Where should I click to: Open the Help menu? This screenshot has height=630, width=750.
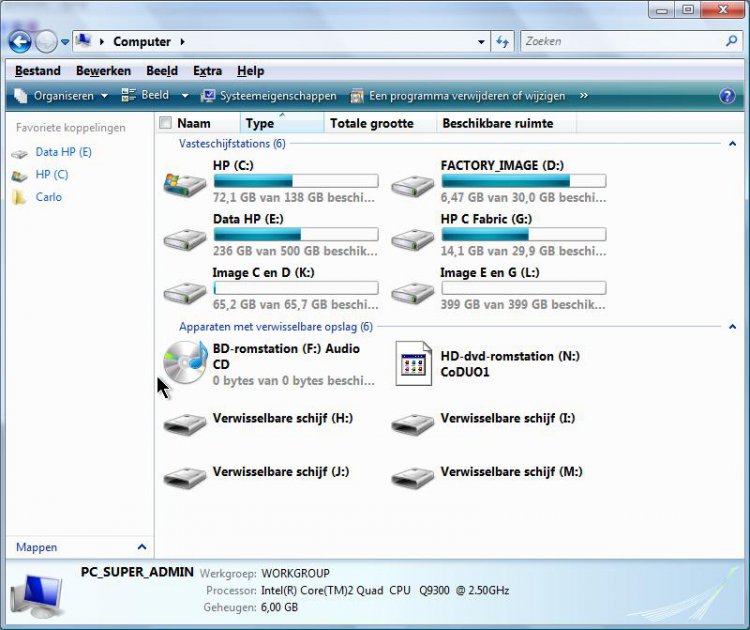pyautogui.click(x=251, y=71)
